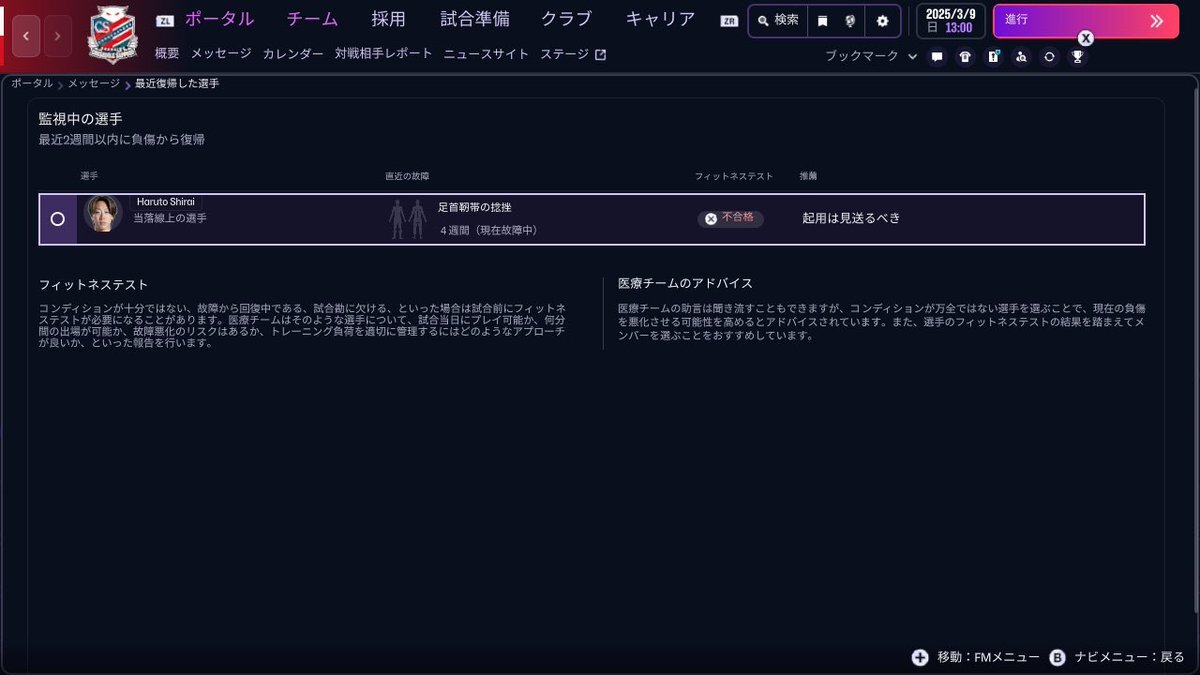Open settings via the gear icon
The width and height of the screenshot is (1200, 675).
[x=882, y=21]
